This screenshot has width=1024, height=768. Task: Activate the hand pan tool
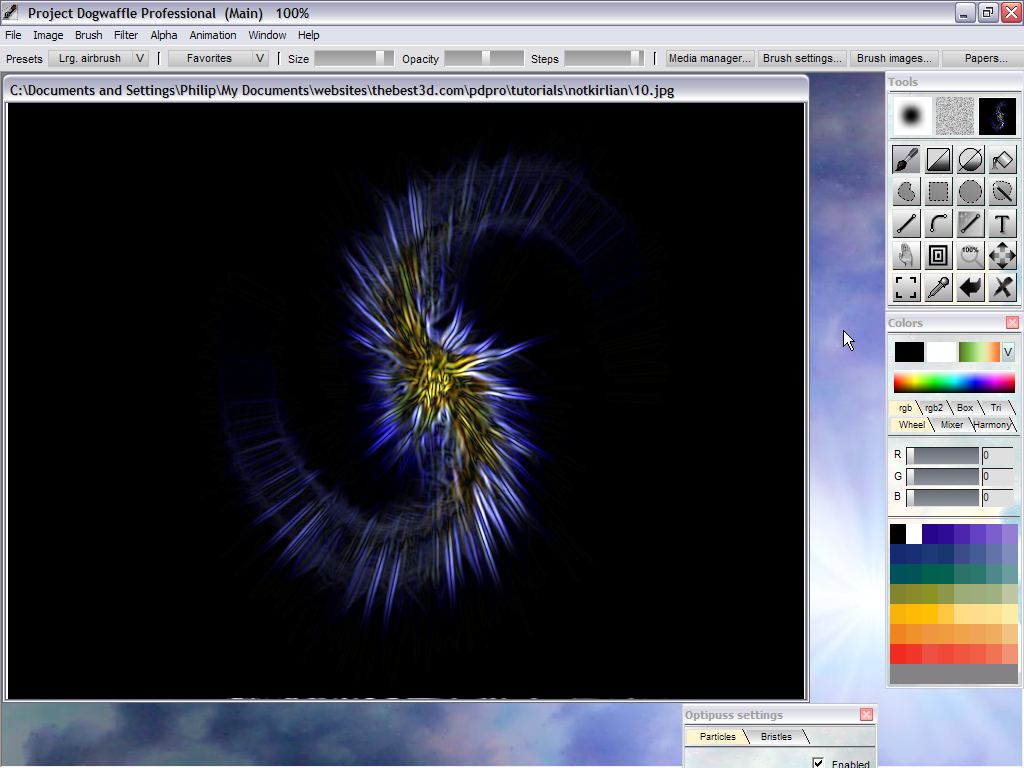click(906, 256)
